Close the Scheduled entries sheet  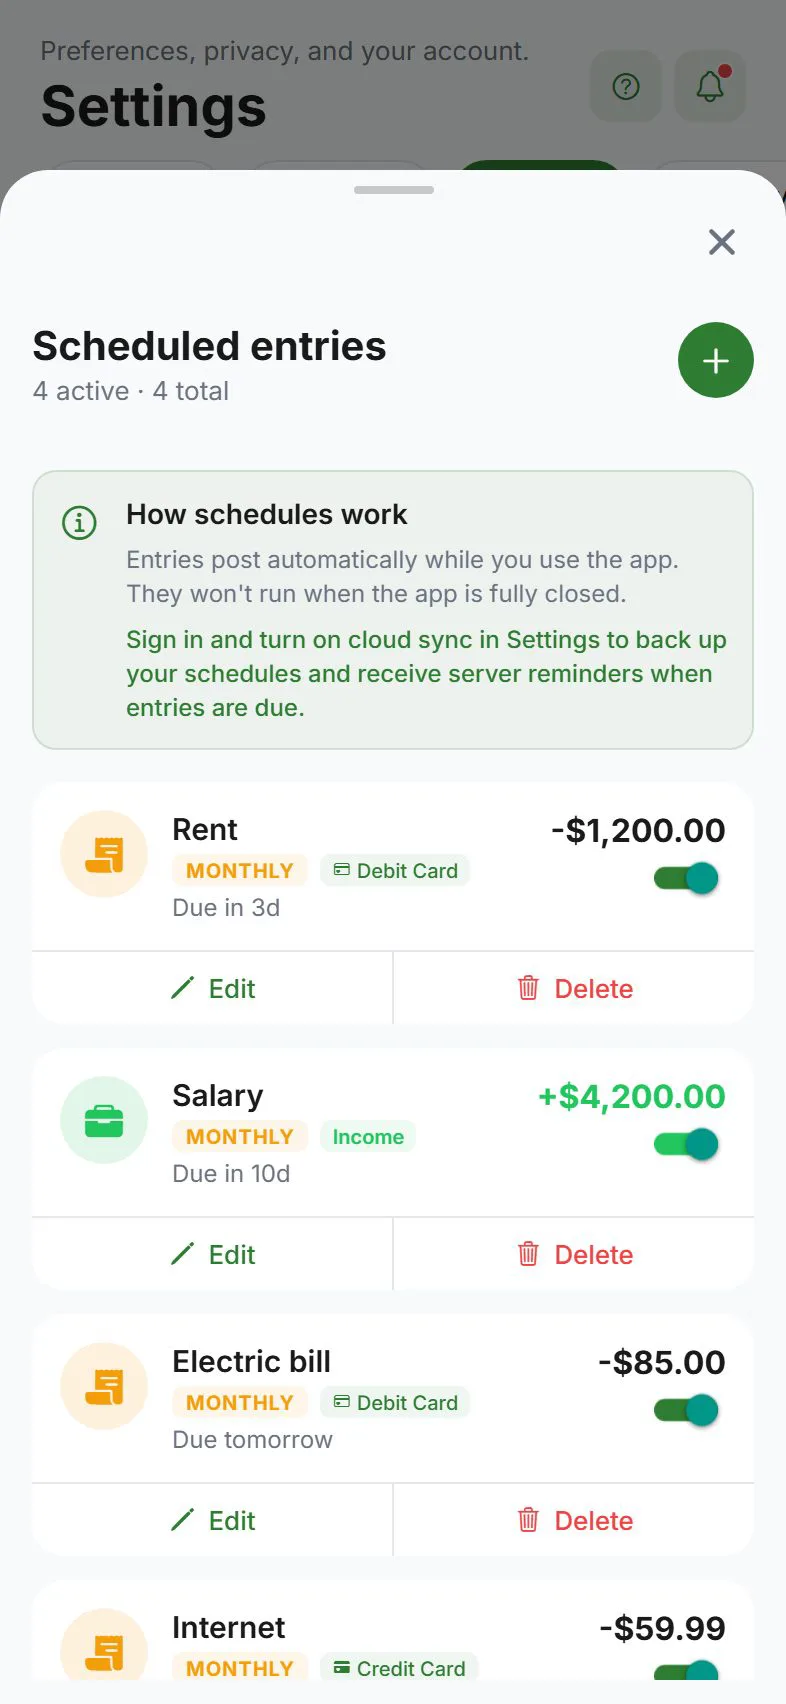tap(721, 242)
